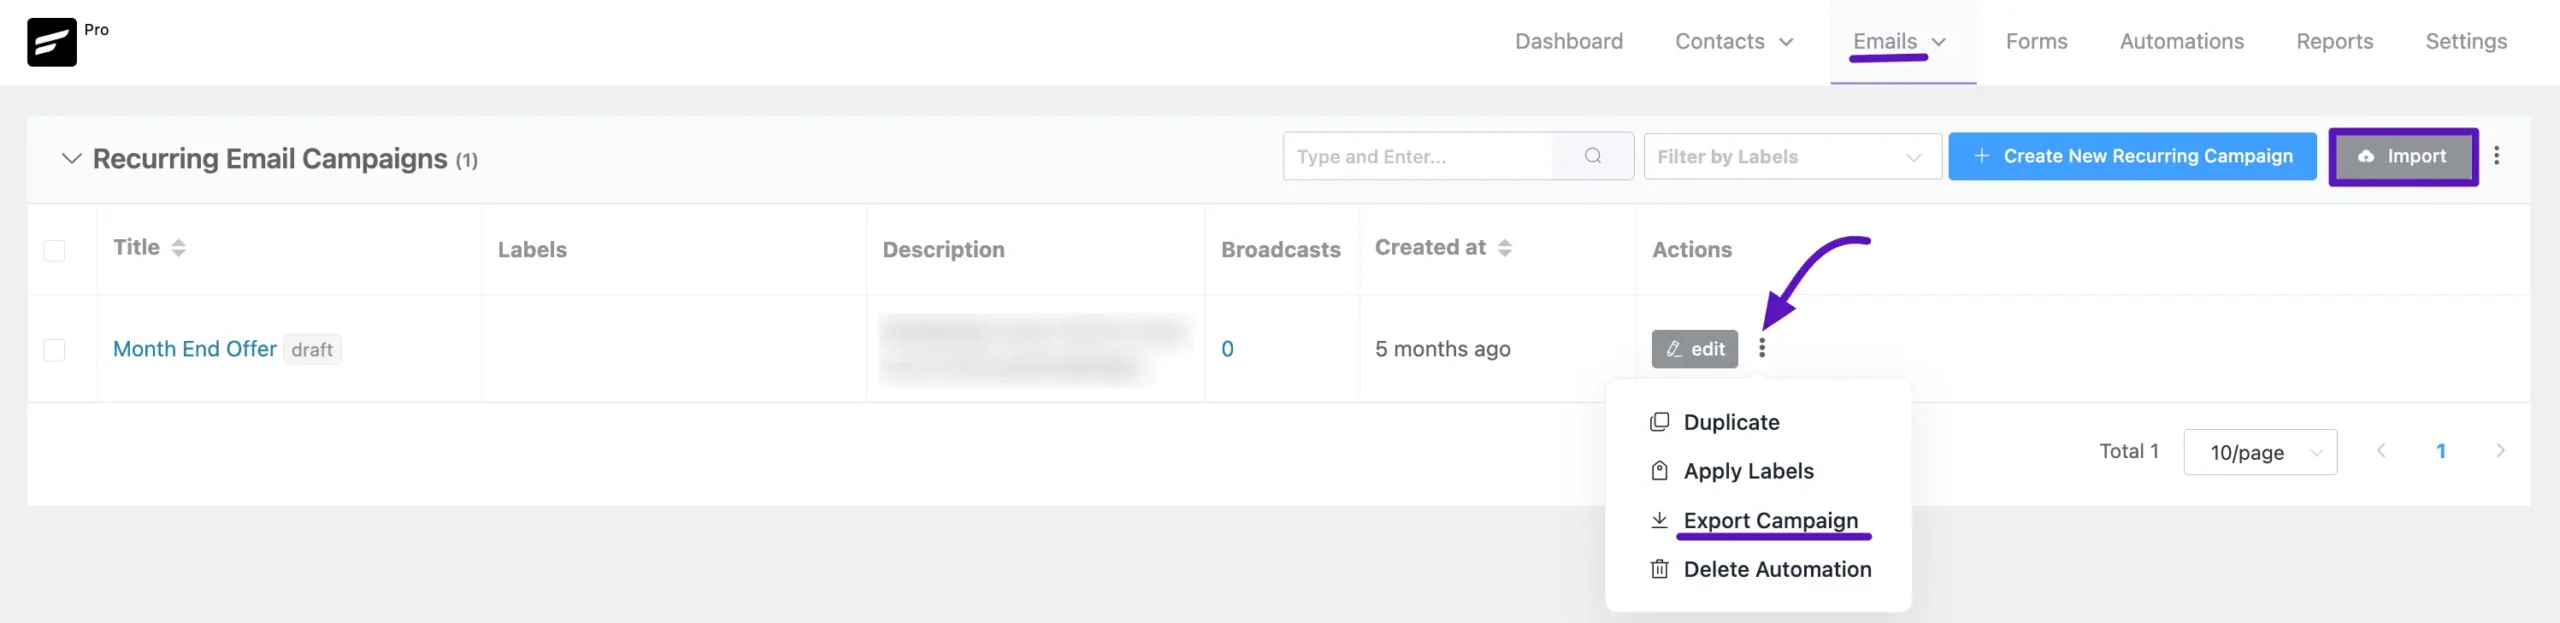Choose Apply Labels from the menu
Viewport: 2560px width, 623px height.
click(1748, 471)
